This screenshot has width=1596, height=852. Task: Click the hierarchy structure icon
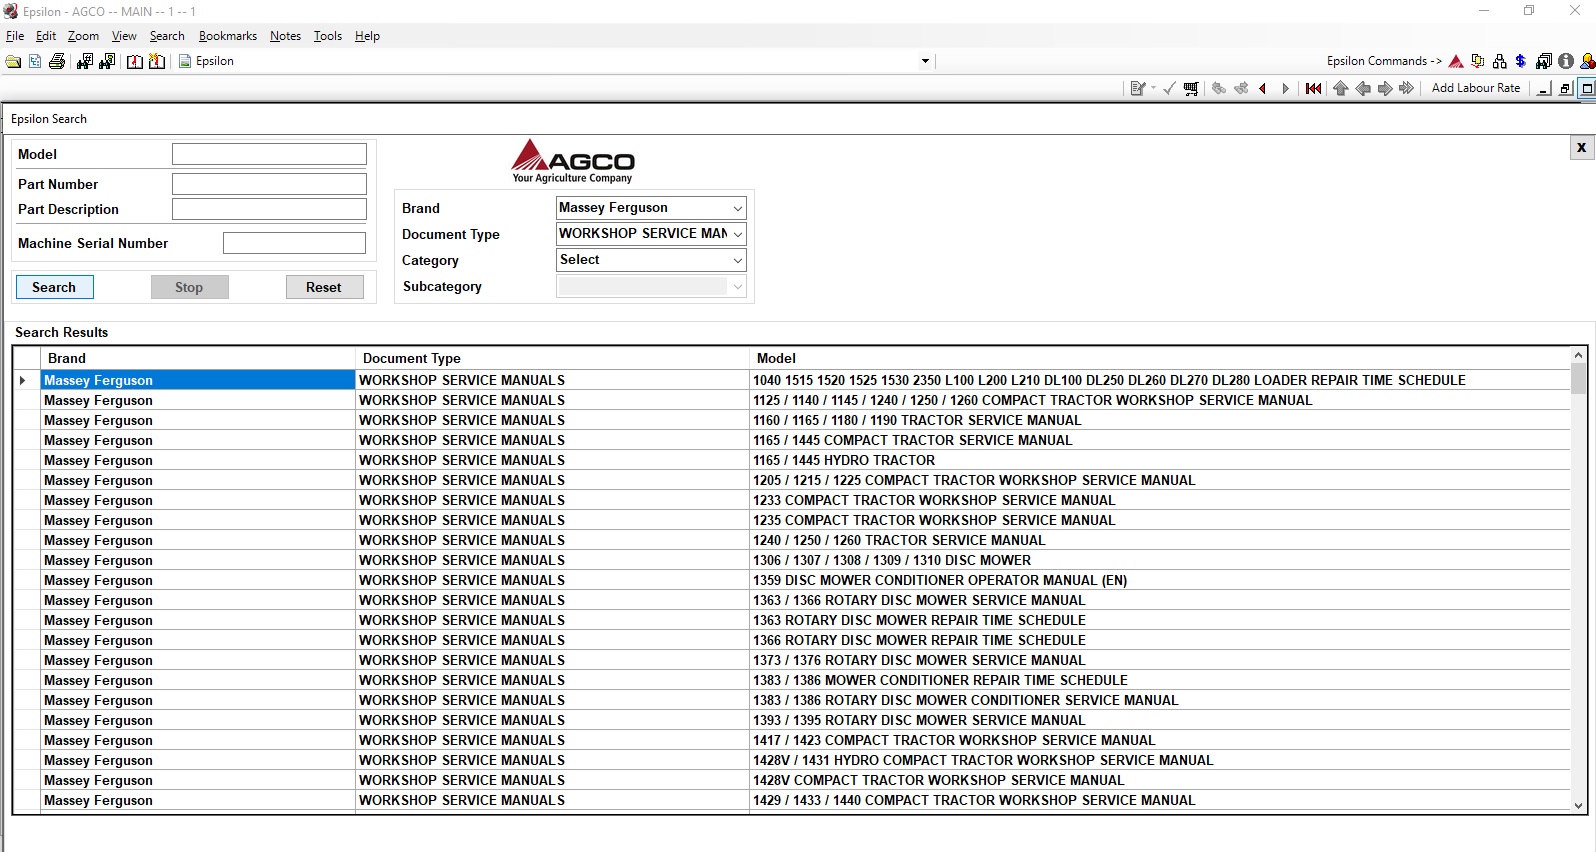click(x=1499, y=61)
